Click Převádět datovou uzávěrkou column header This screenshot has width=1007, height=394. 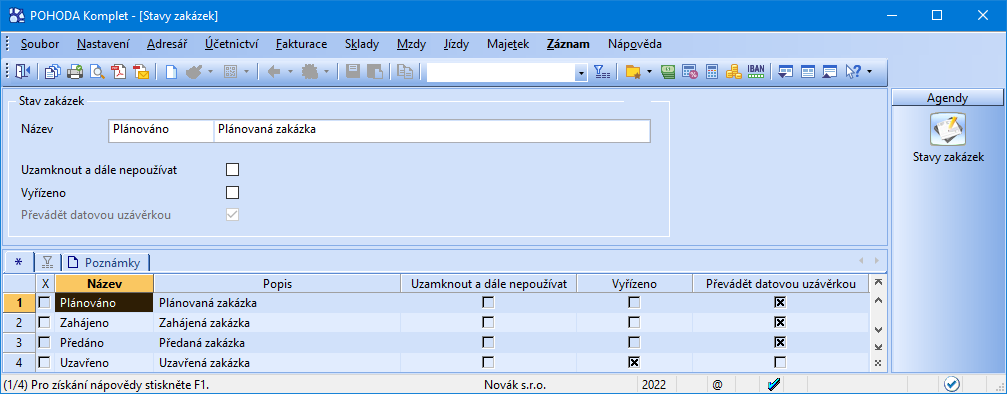click(x=780, y=283)
